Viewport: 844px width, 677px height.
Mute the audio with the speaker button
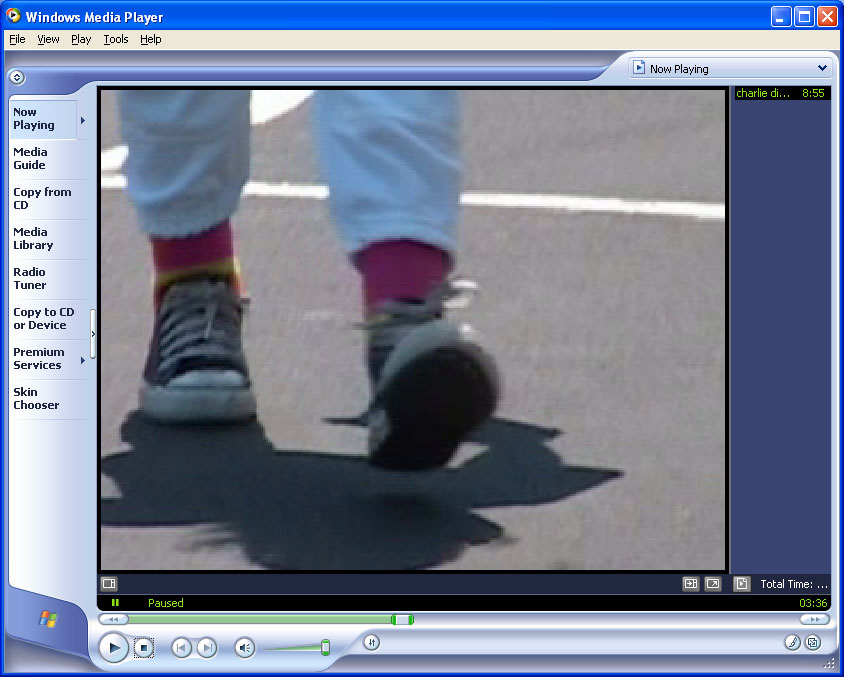[x=245, y=648]
